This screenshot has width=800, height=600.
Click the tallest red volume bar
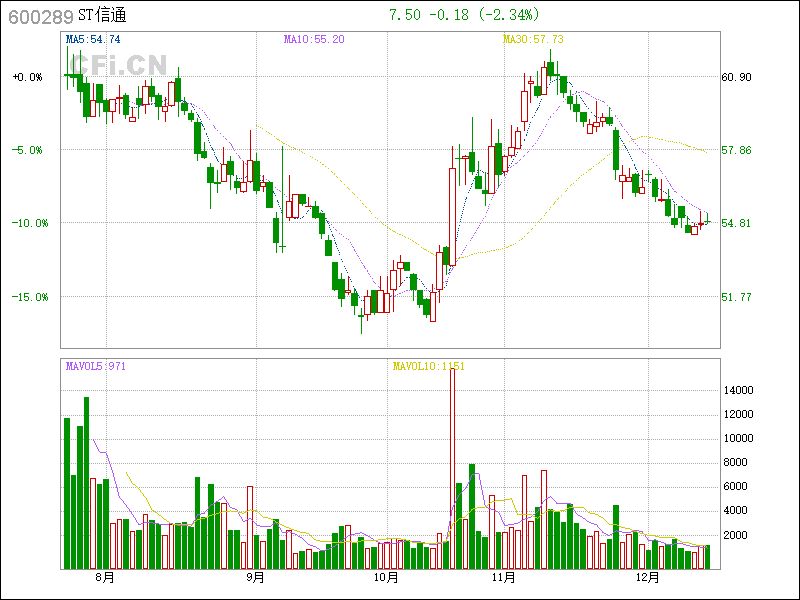[453, 465]
